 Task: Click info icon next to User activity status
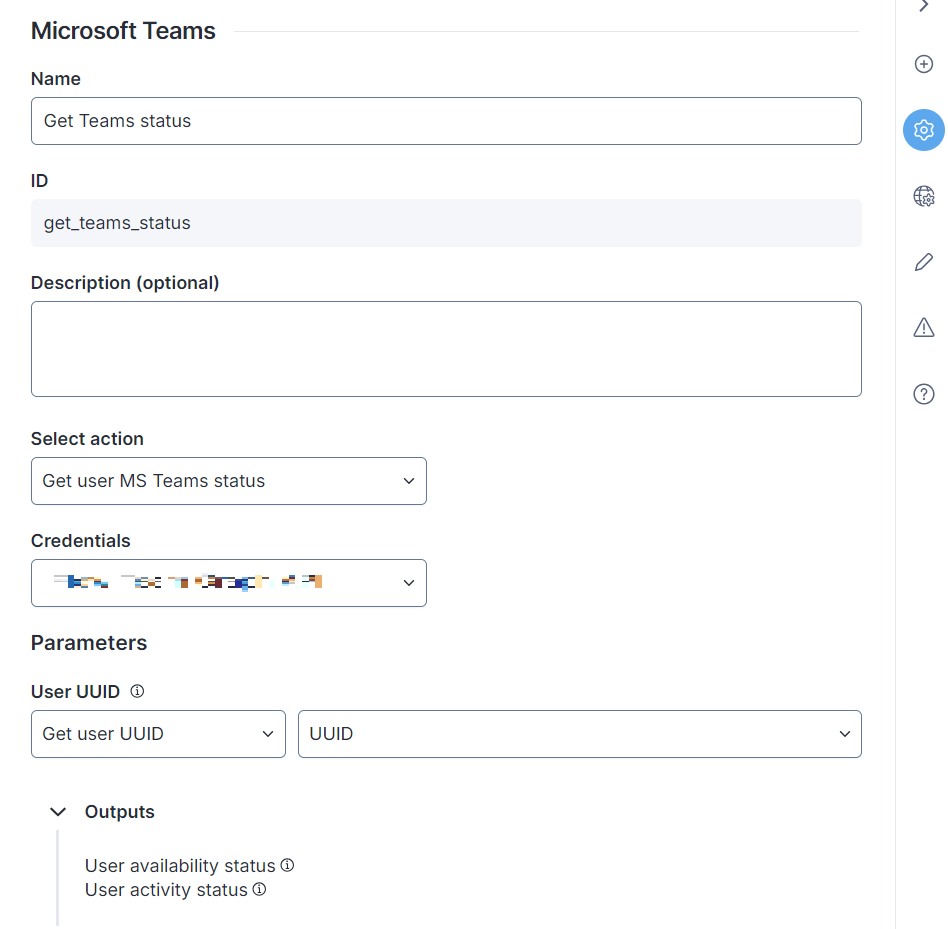click(259, 889)
